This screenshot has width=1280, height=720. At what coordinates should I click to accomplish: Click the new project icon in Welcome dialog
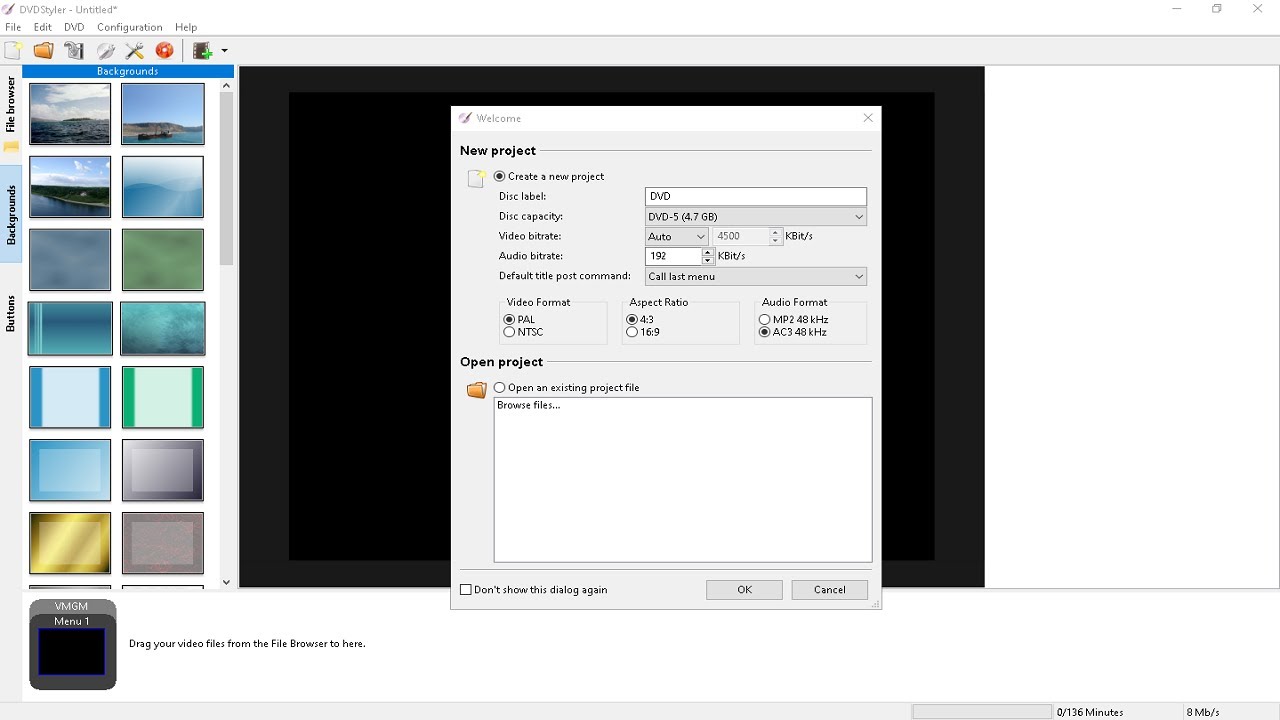(476, 178)
